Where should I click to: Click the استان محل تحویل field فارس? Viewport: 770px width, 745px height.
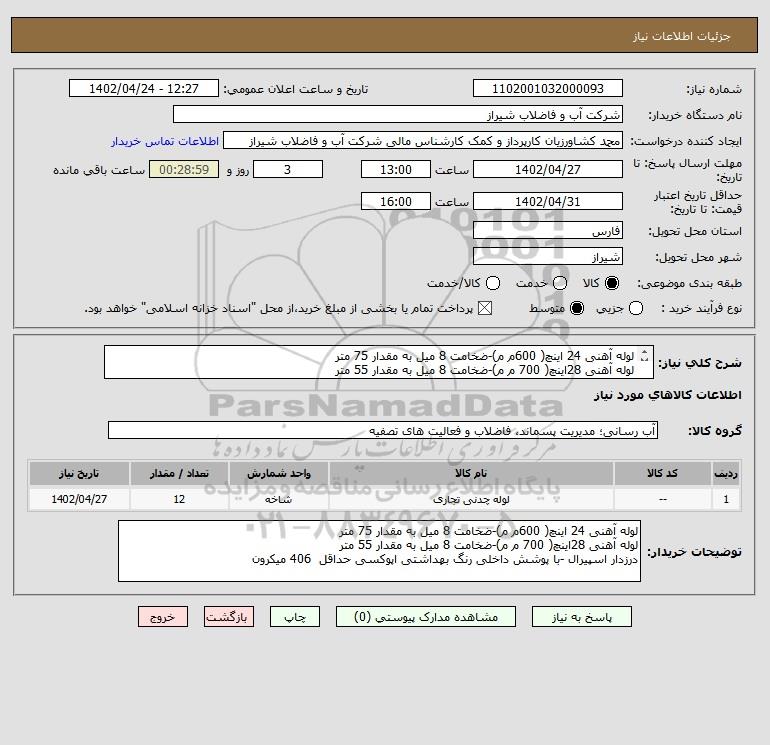548,231
